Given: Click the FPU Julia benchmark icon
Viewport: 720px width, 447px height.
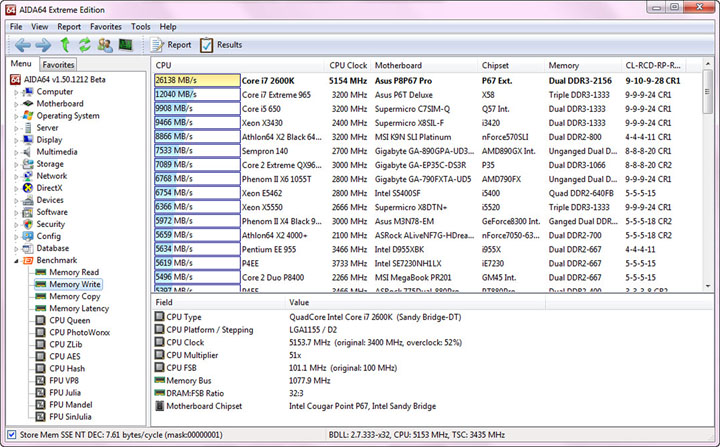Looking at the screenshot, I should pyautogui.click(x=40, y=392).
